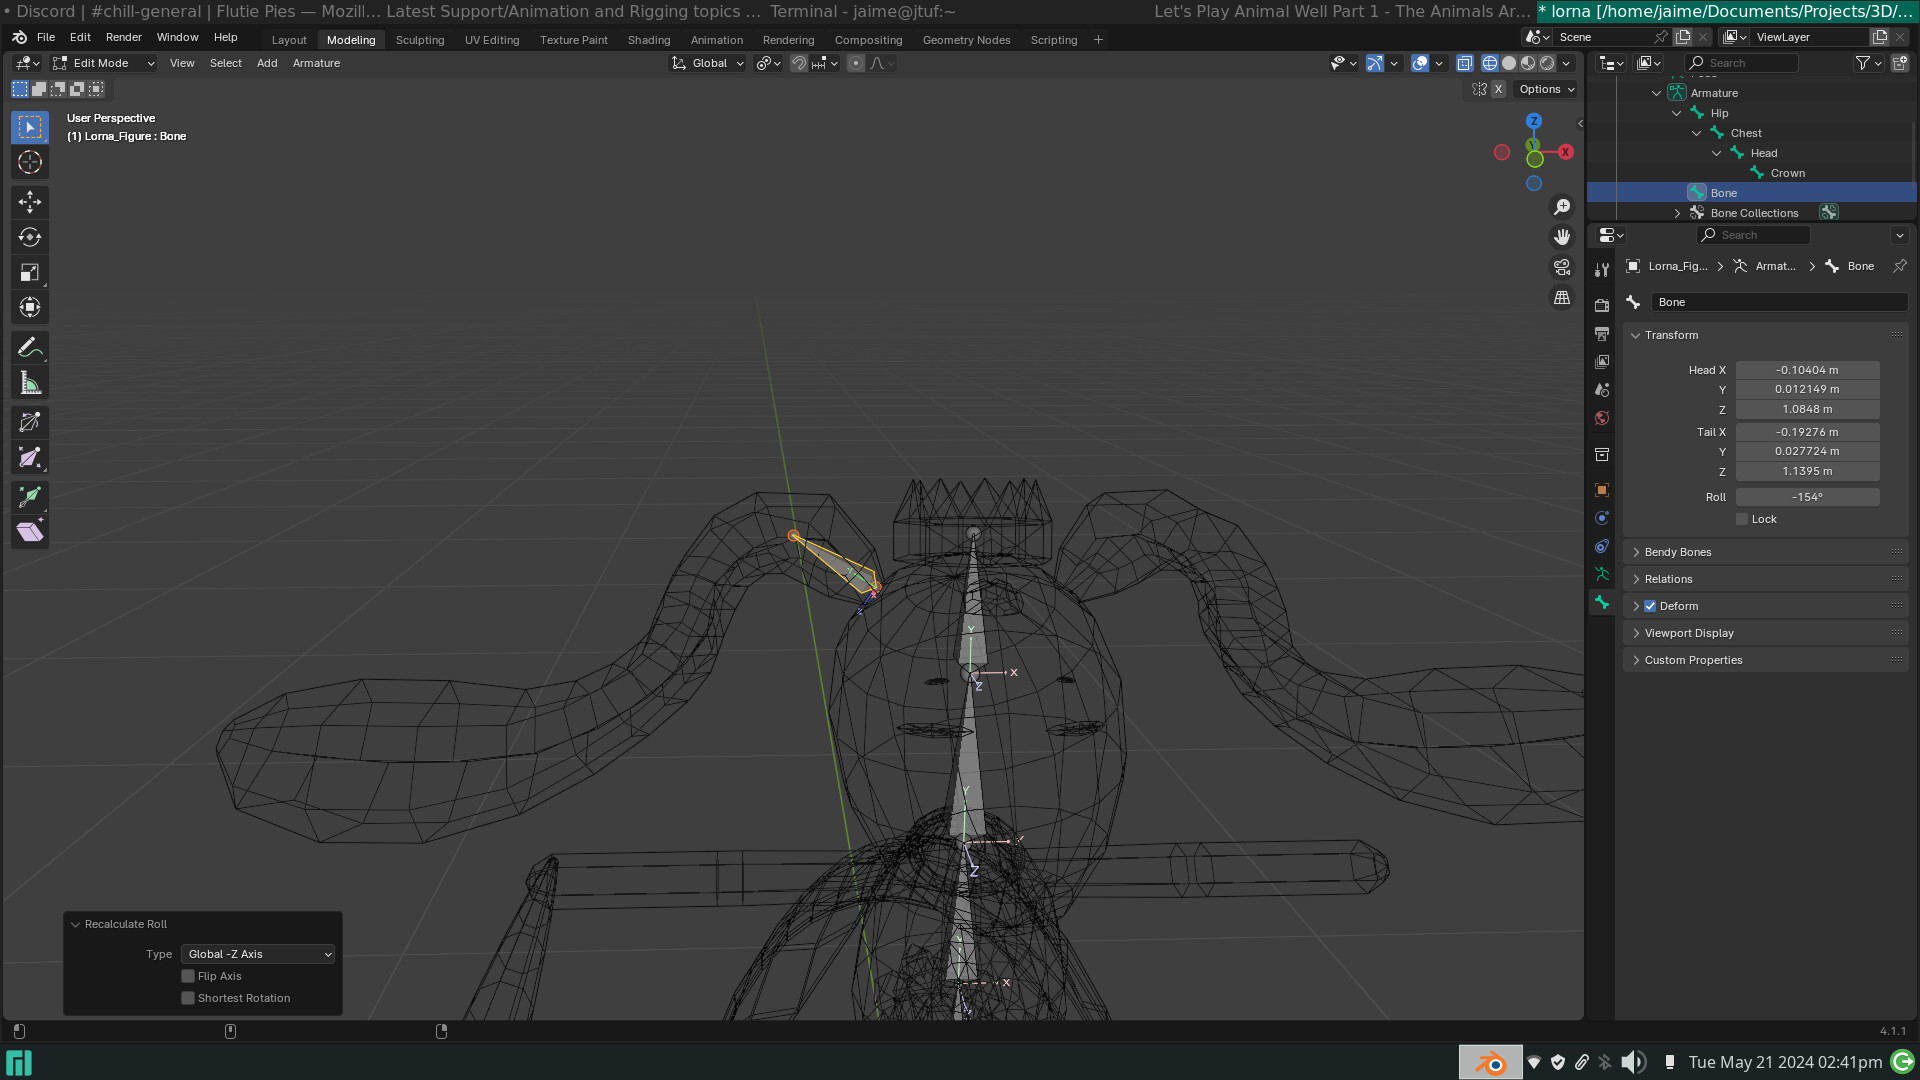Screen dimensions: 1920x1080
Task: Open the Render menu
Action: (124, 37)
